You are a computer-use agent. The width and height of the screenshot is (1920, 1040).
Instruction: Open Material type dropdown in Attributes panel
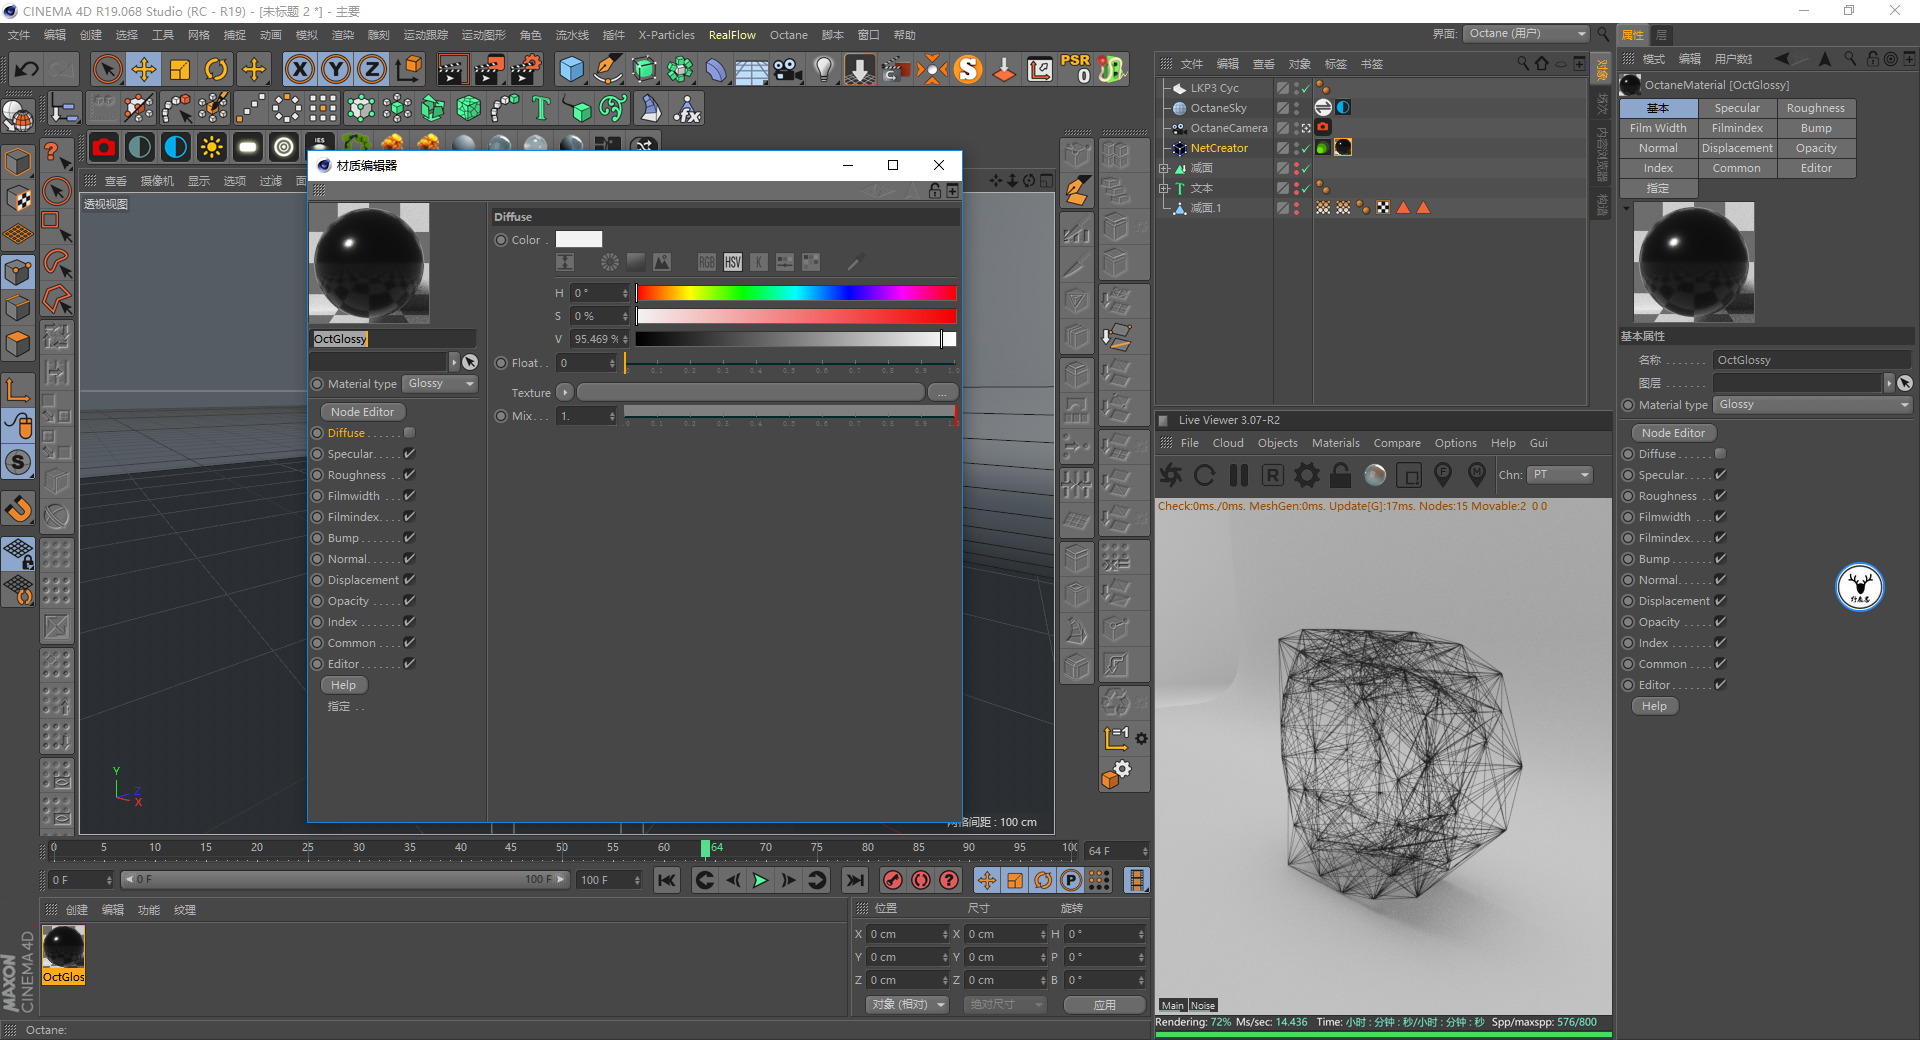[1813, 405]
